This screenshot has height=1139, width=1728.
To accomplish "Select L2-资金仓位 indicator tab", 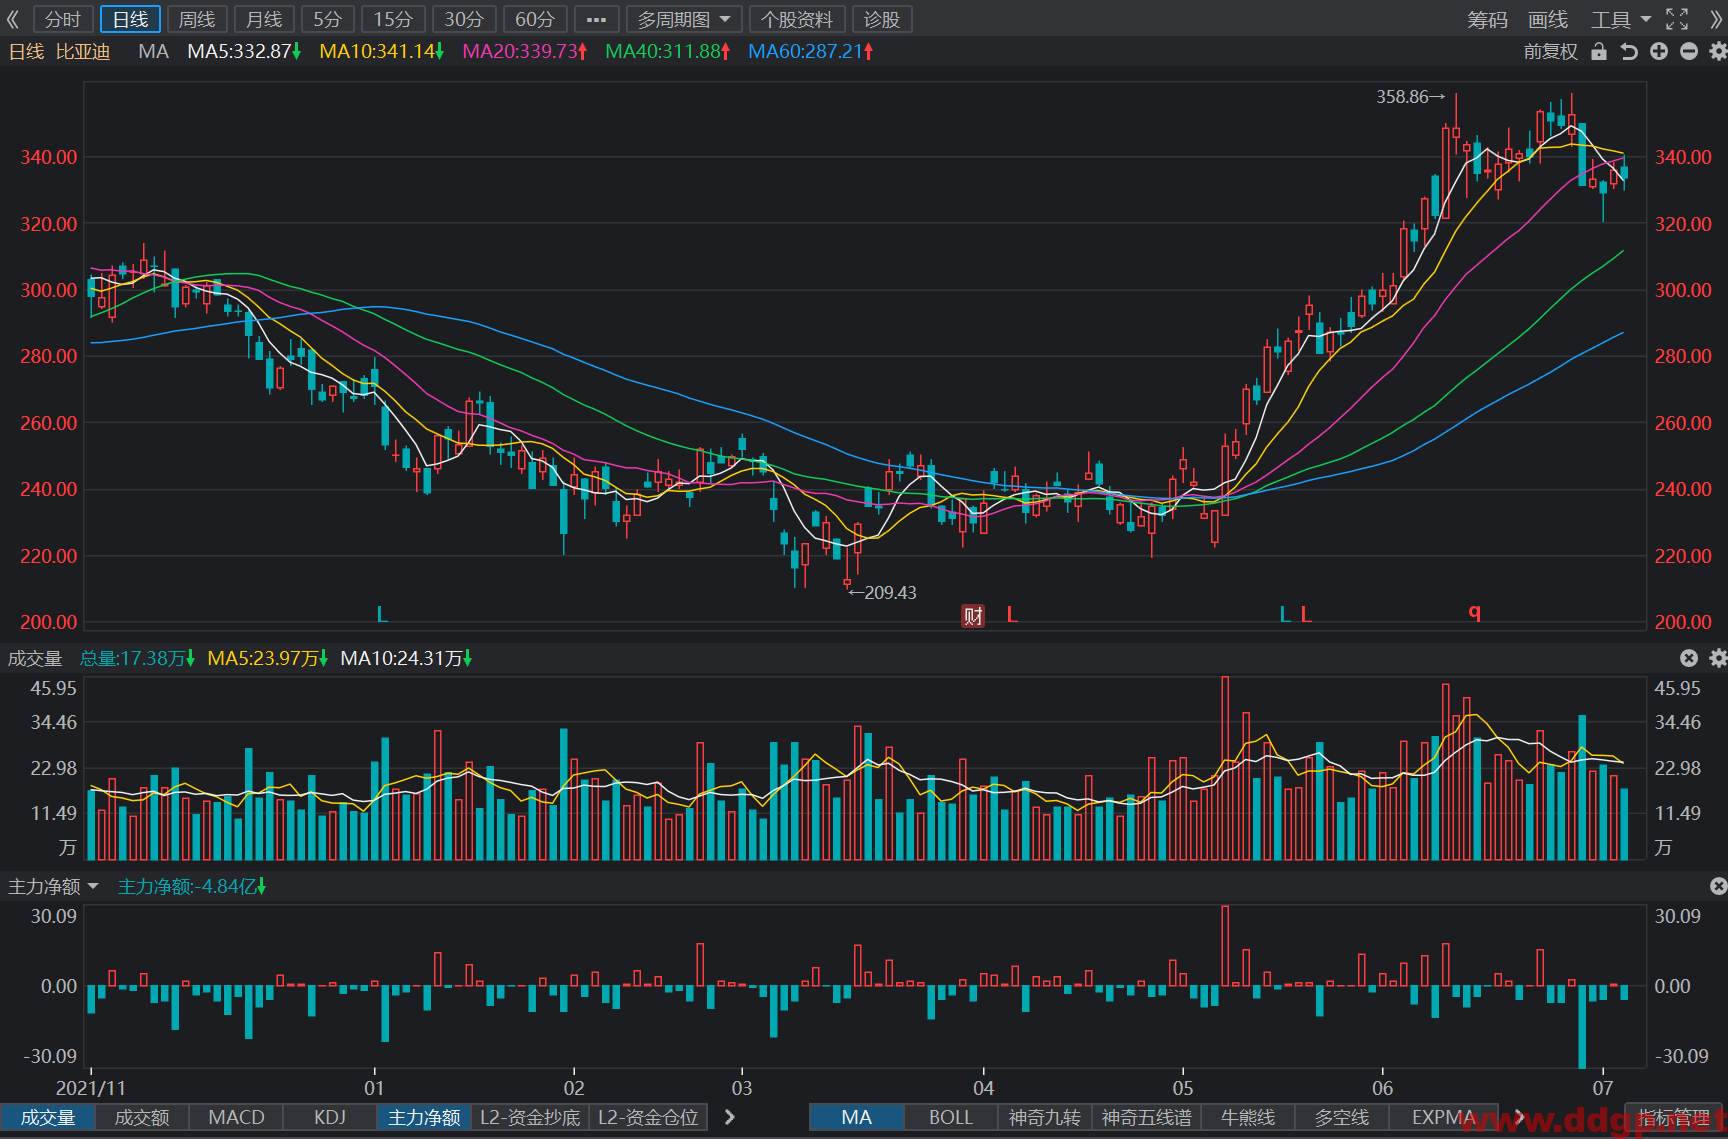I will 648,1117.
